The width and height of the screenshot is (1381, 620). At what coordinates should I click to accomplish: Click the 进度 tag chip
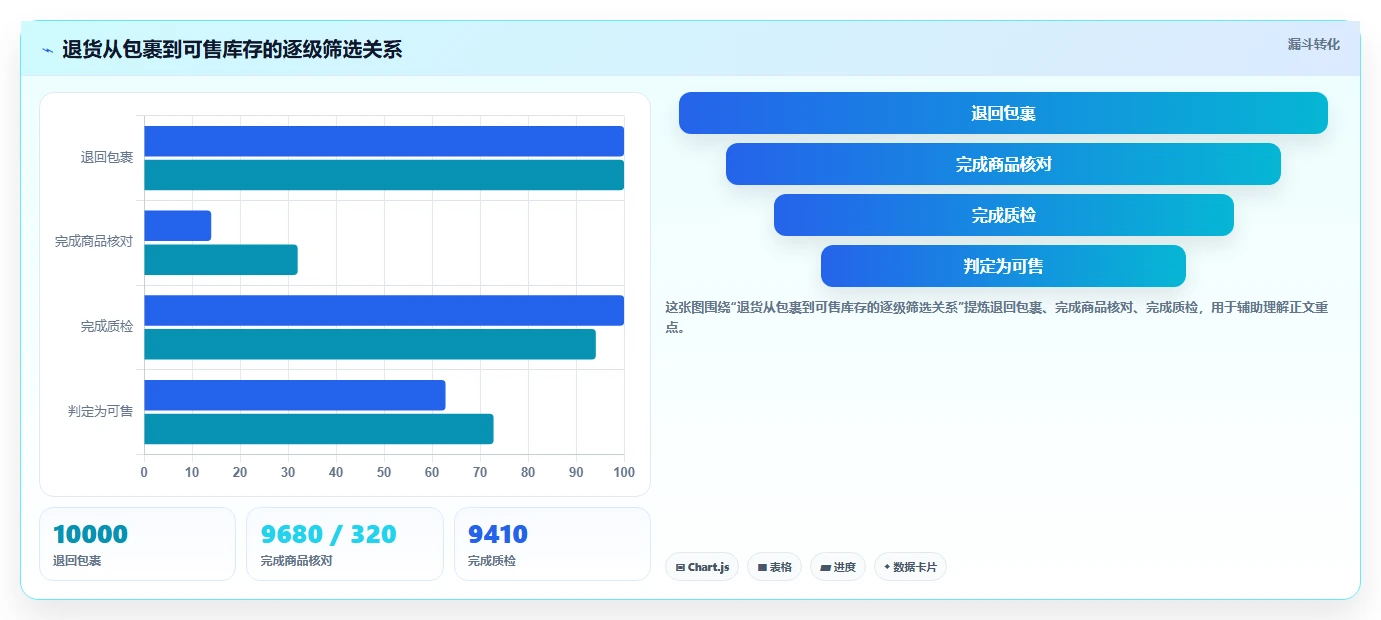[x=838, y=567]
